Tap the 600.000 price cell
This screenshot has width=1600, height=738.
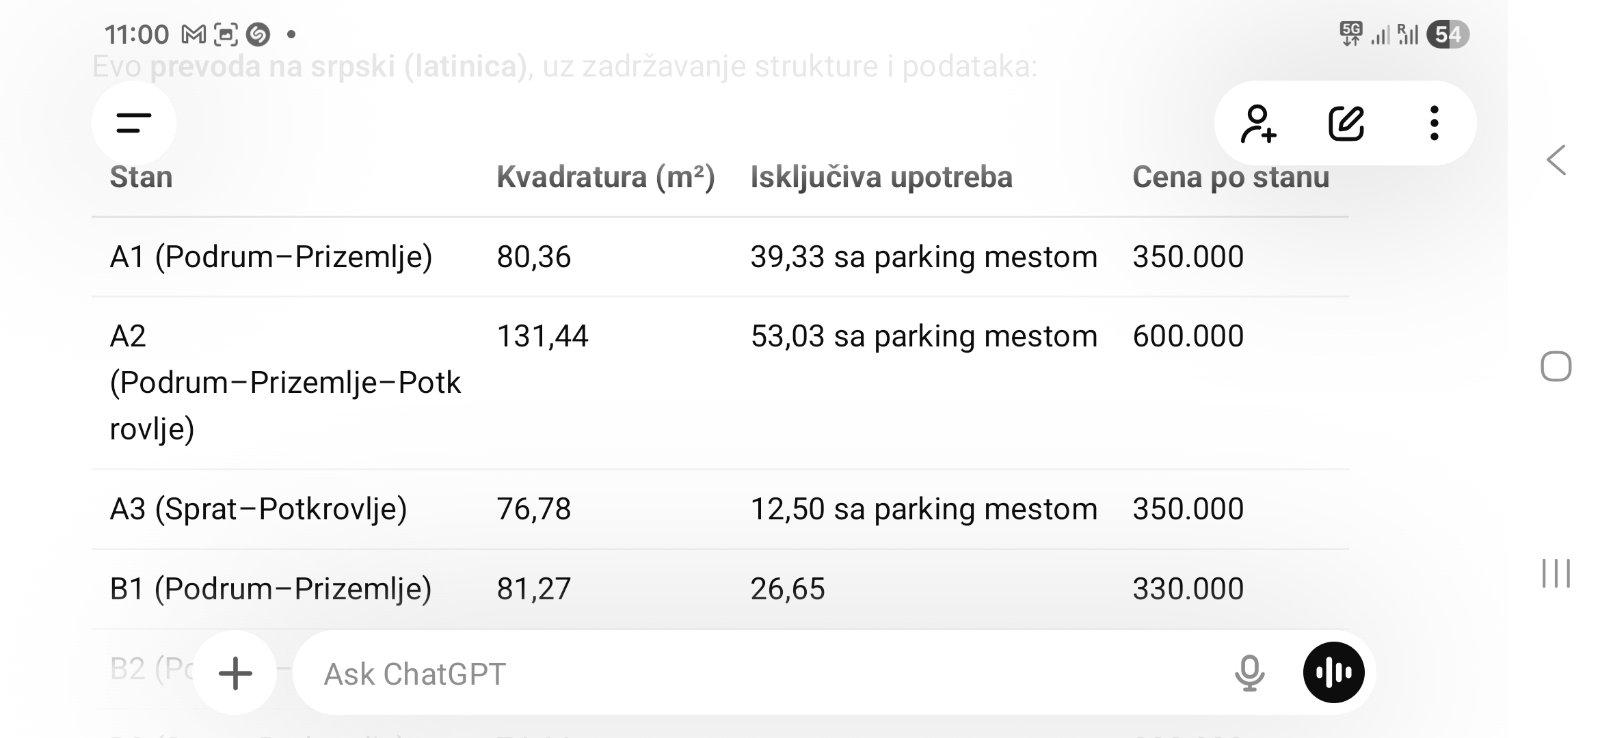[1188, 336]
